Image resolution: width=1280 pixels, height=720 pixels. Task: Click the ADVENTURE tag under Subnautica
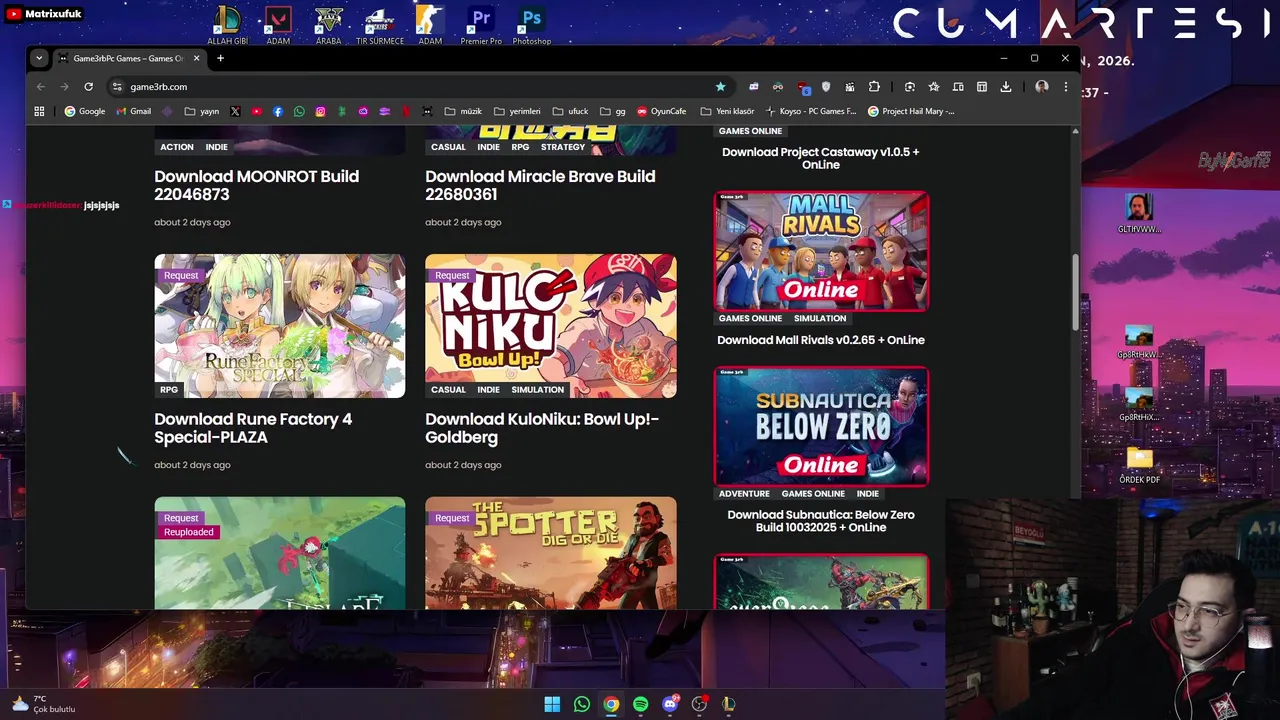(744, 494)
